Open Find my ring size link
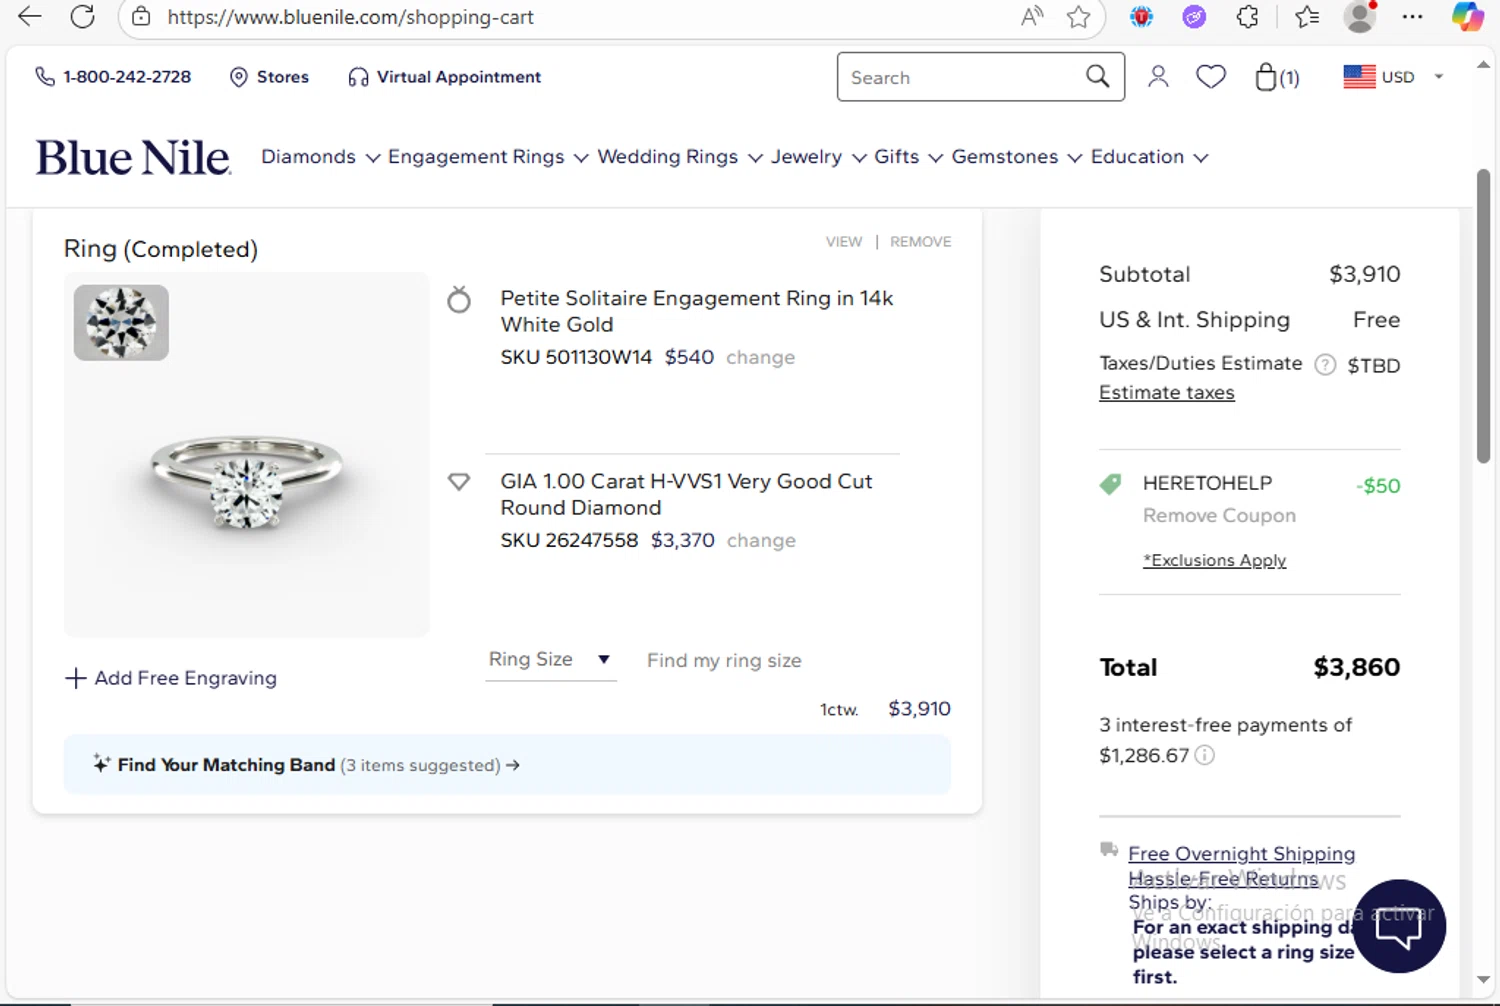 coord(724,661)
